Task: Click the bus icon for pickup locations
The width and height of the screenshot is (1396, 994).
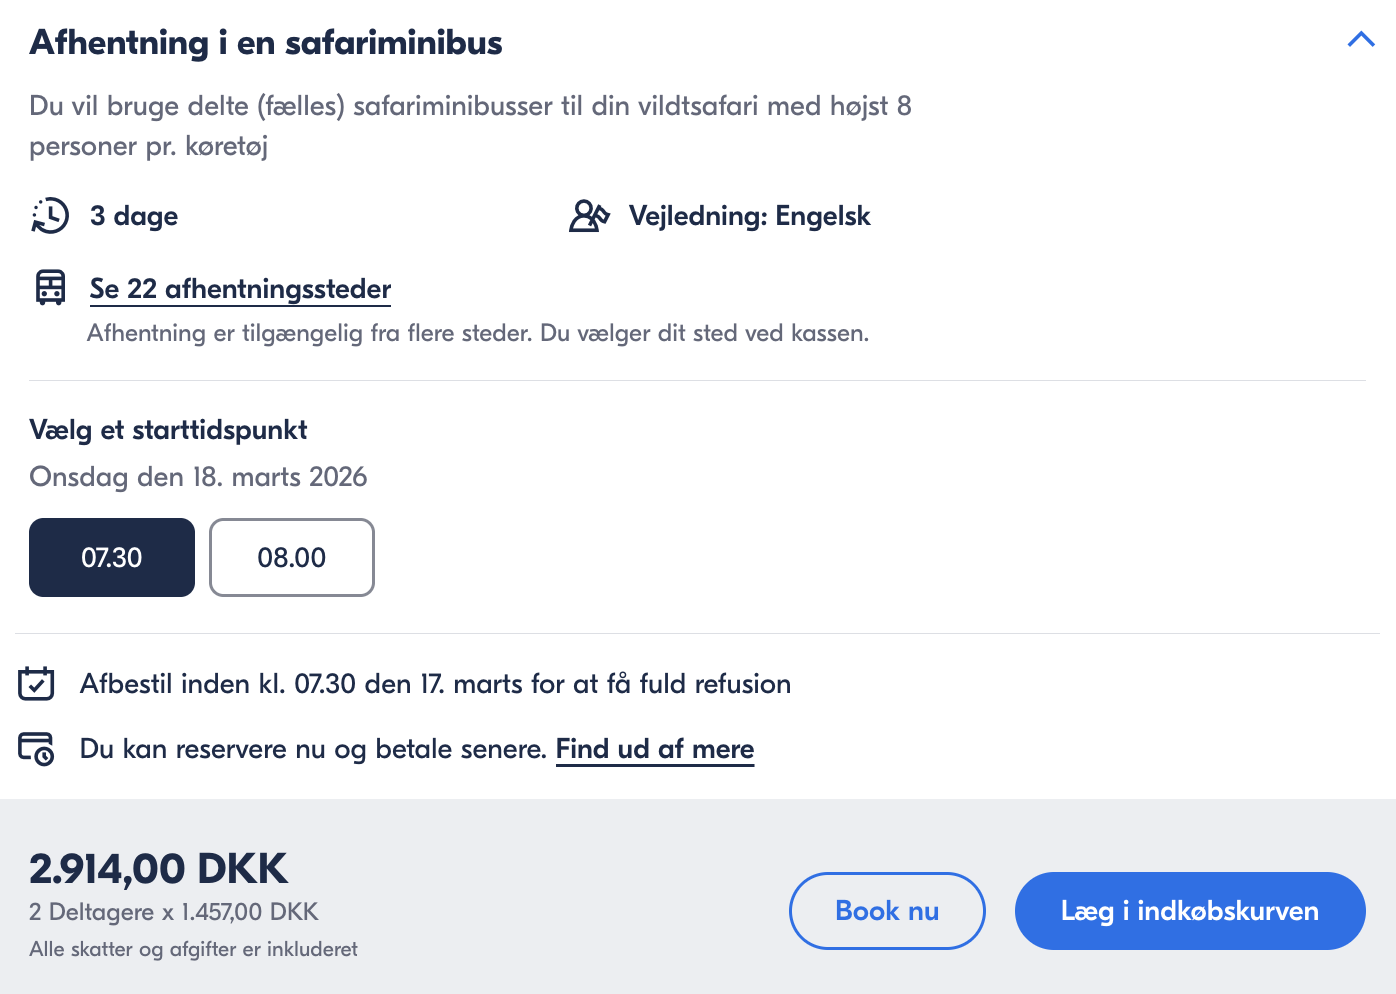Action: click(x=50, y=288)
